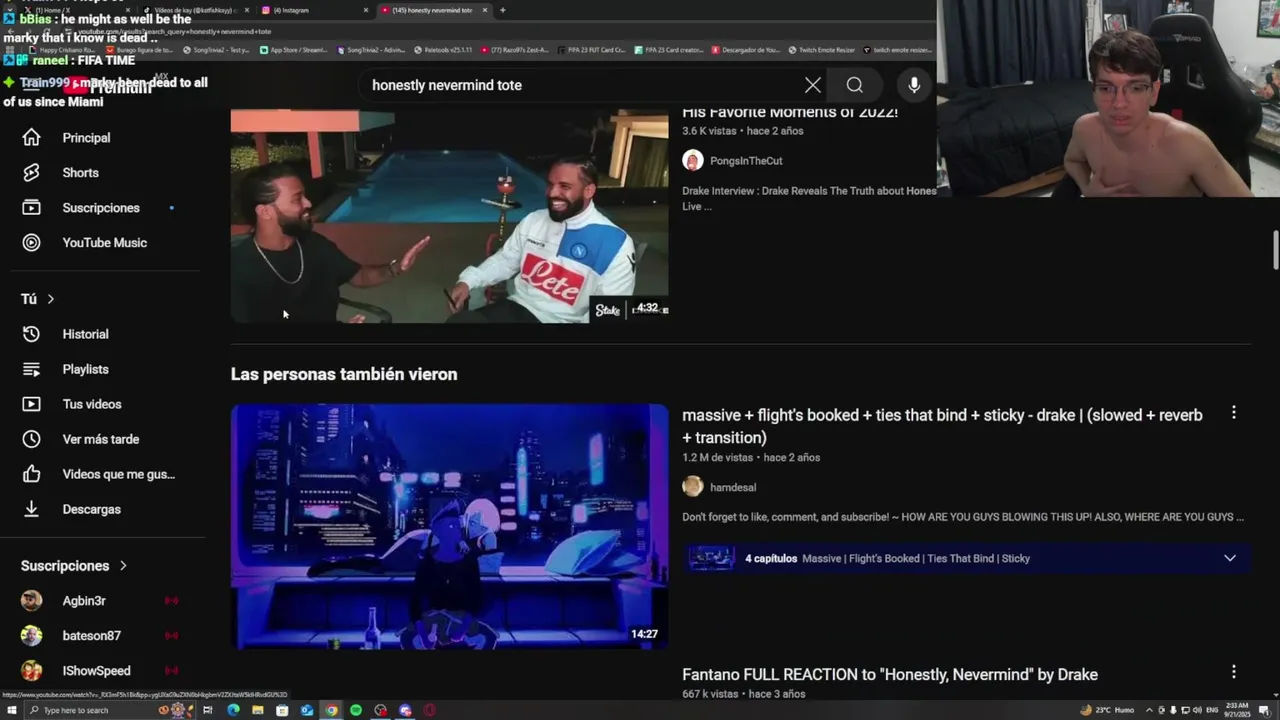Open options menu for slowed reverb video

(1233, 413)
